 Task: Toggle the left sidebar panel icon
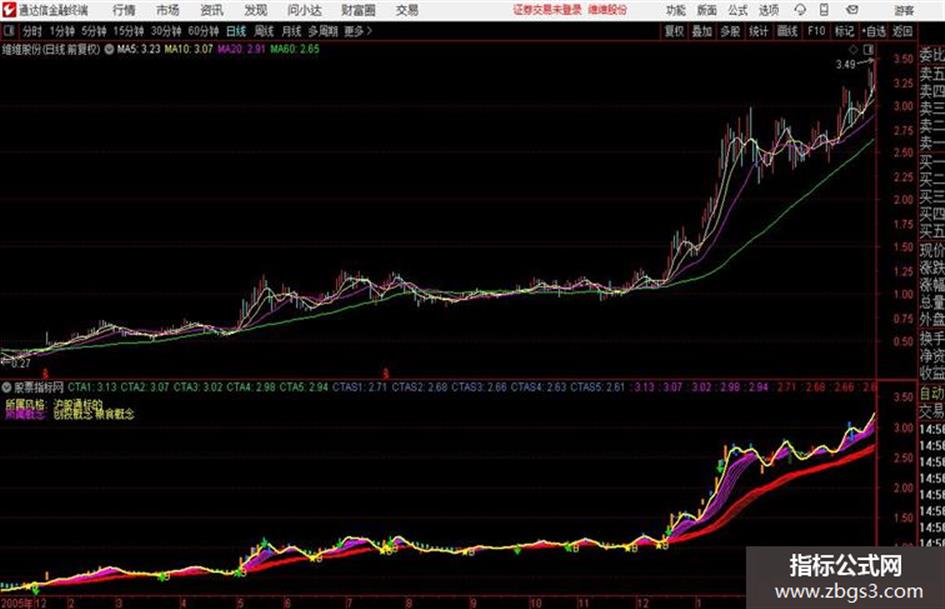click(x=8, y=31)
